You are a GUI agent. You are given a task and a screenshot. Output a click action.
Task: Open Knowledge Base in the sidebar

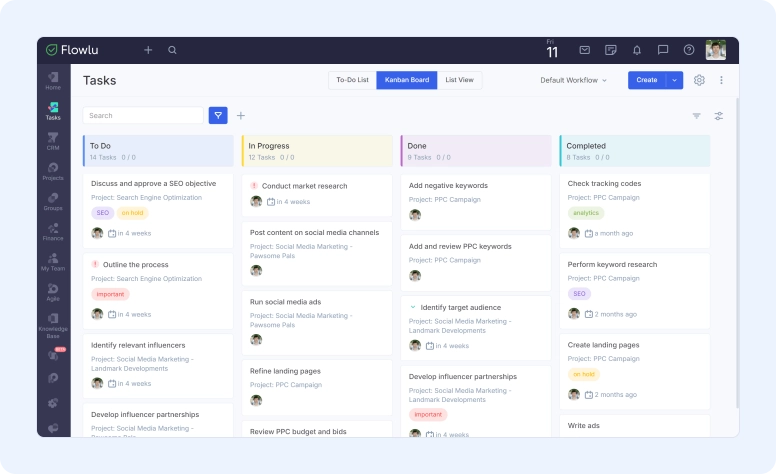coord(53,325)
